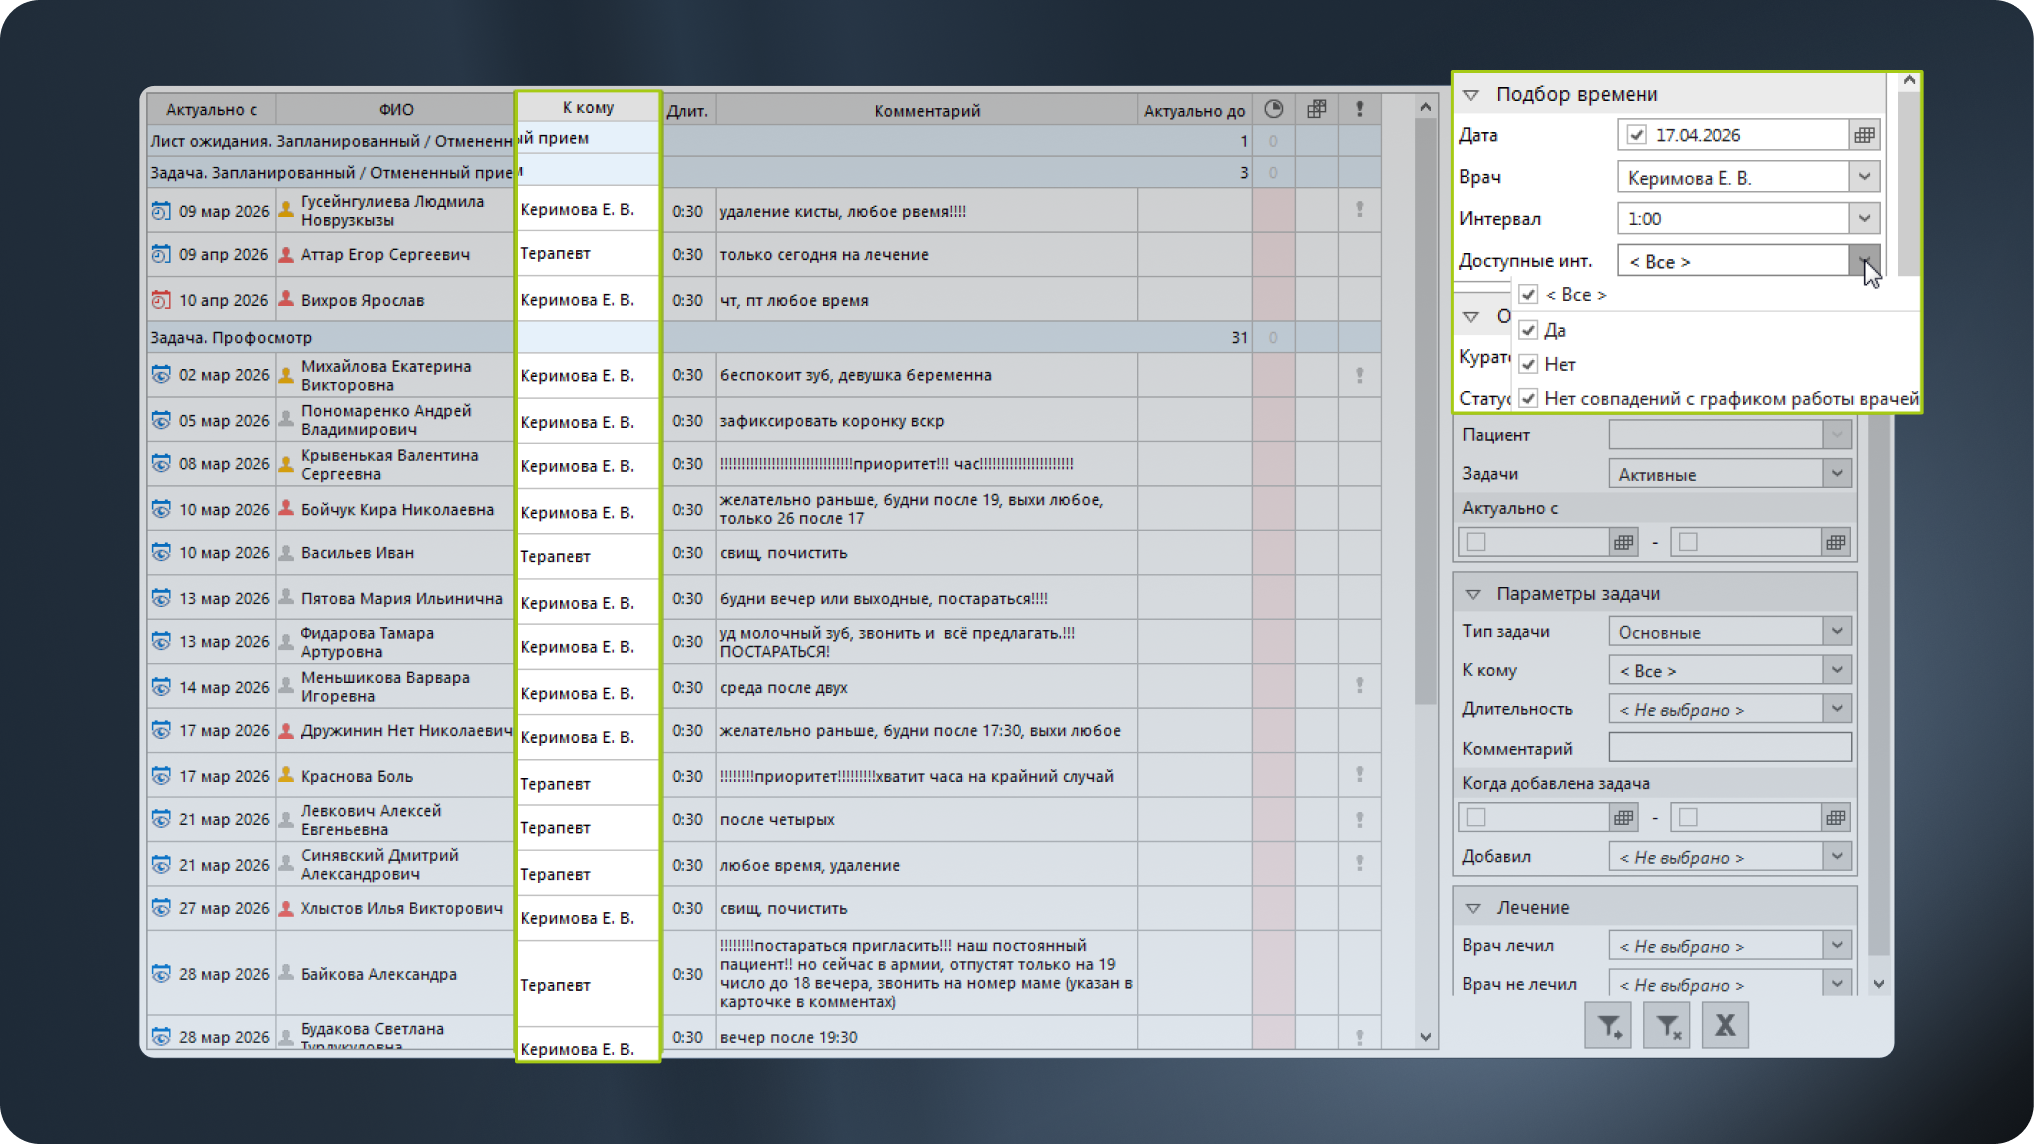Open the Длительность dropdown

pos(1837,709)
